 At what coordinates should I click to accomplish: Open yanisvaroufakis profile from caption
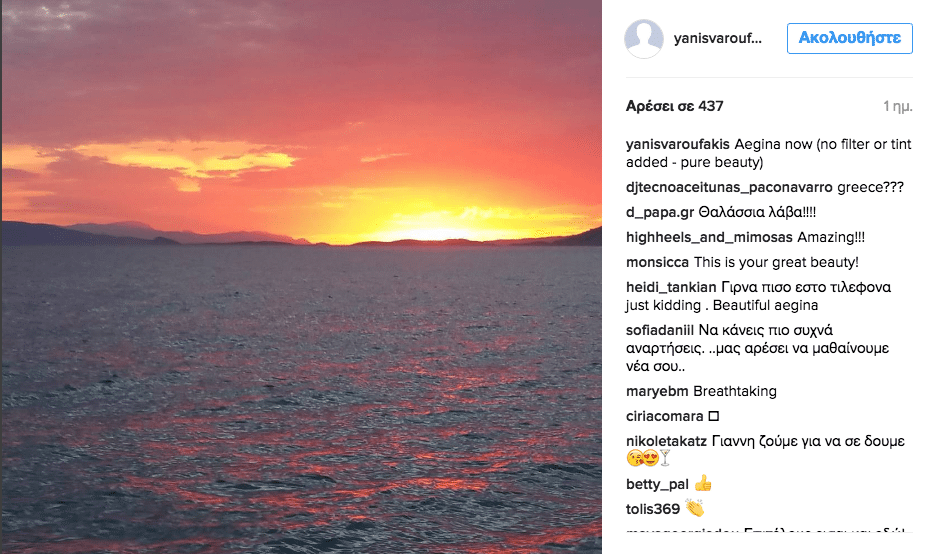coord(677,143)
